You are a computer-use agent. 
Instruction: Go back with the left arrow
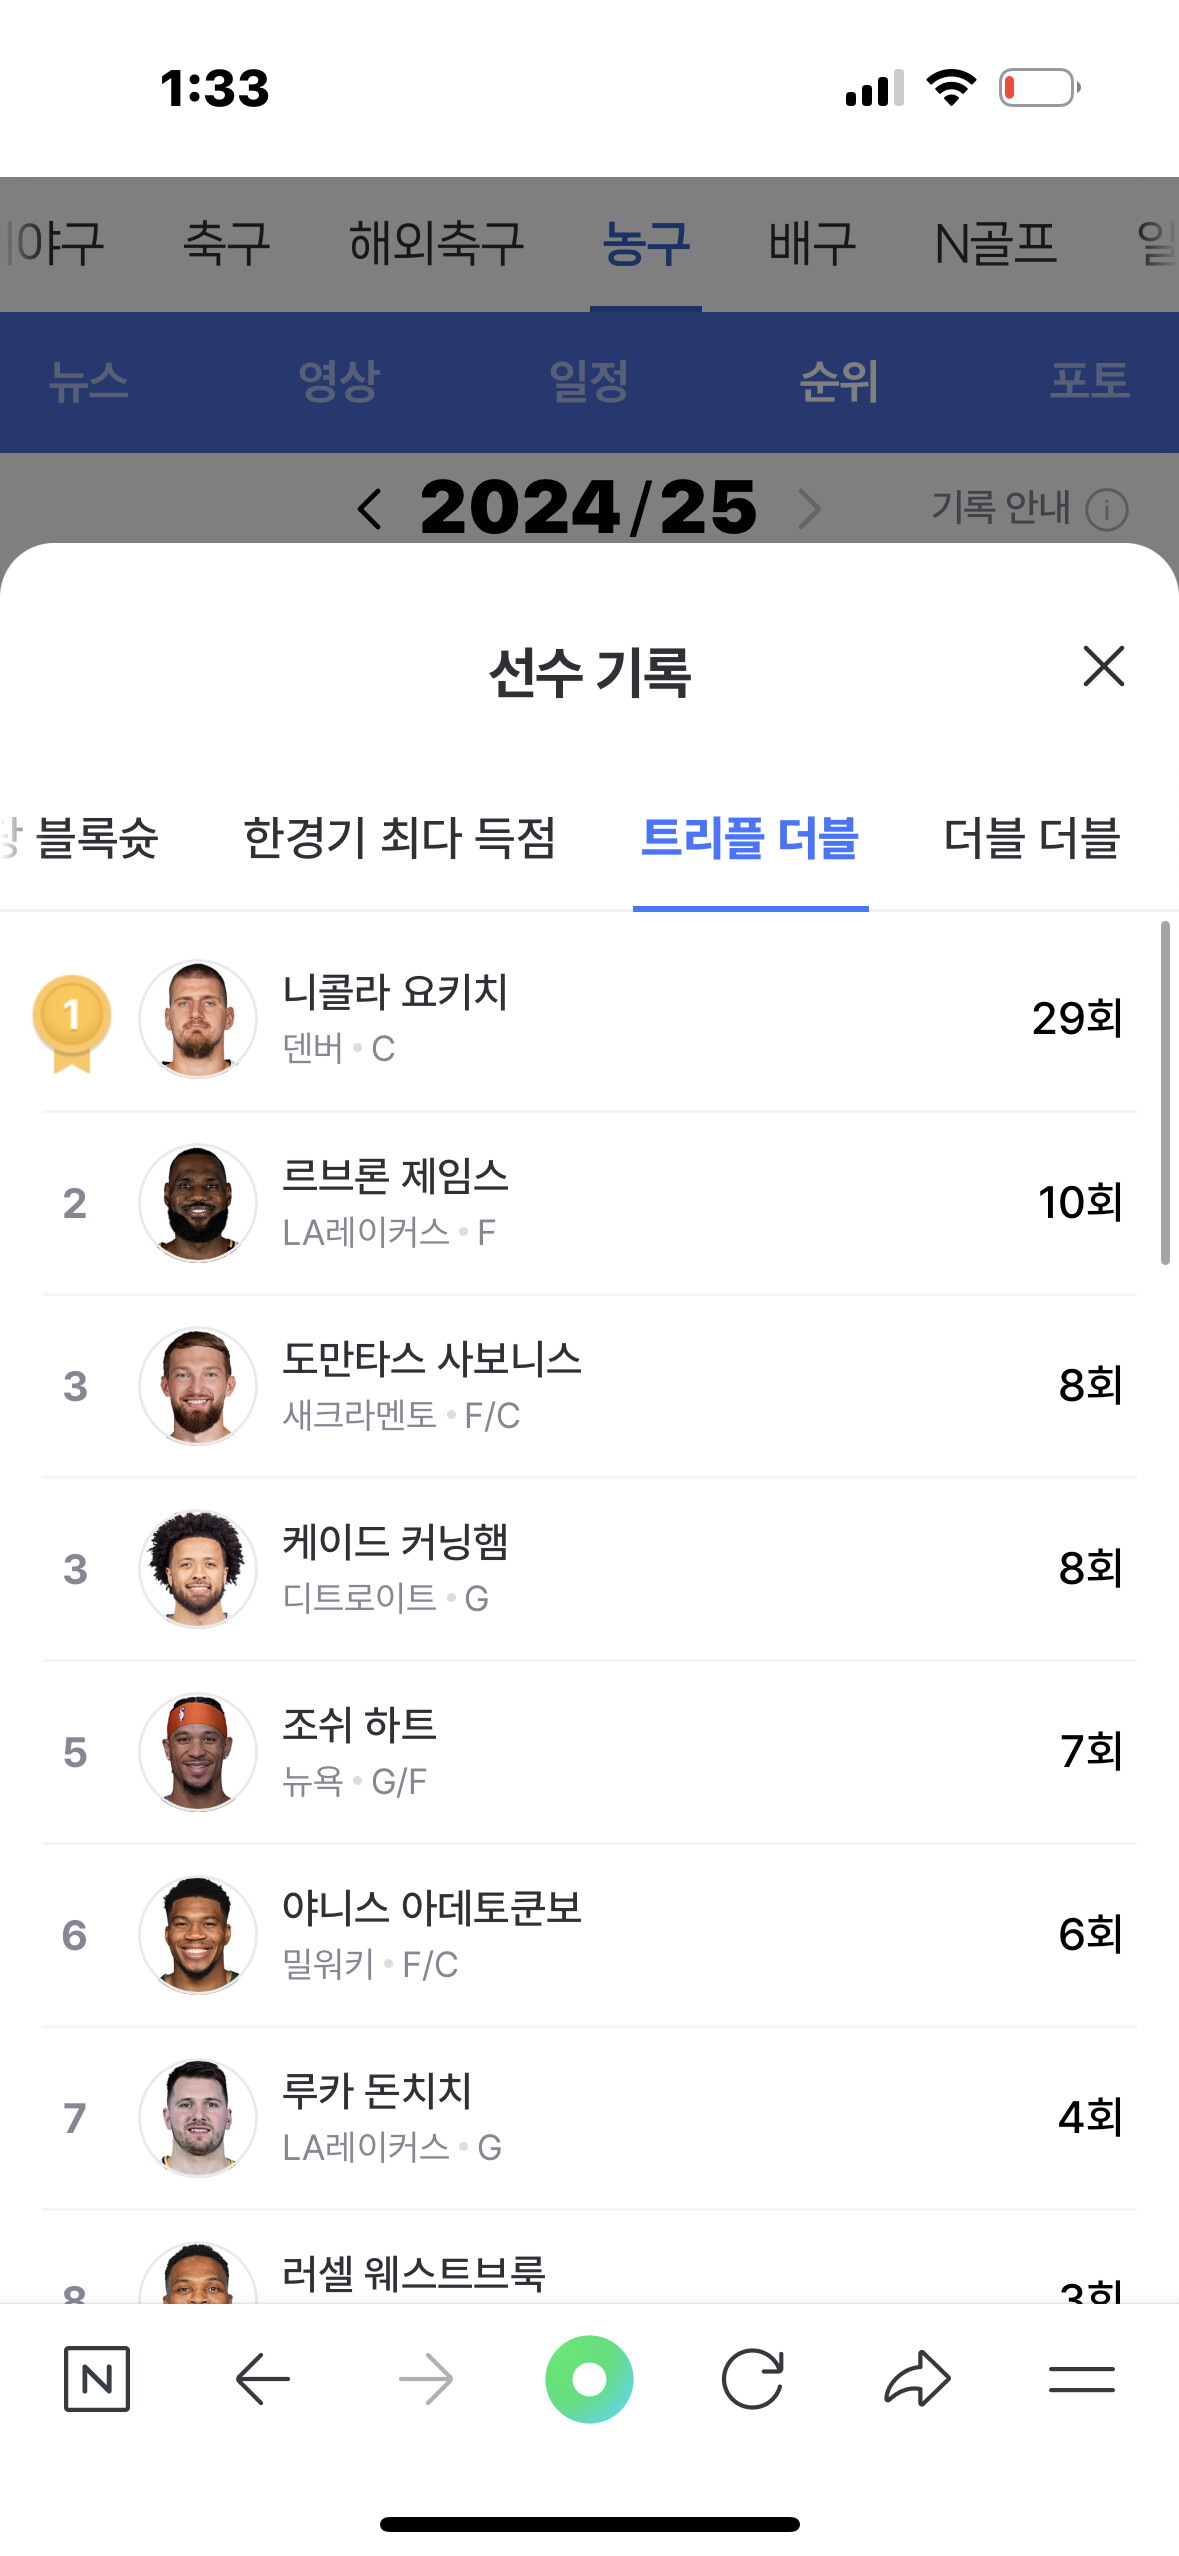tap(263, 2379)
